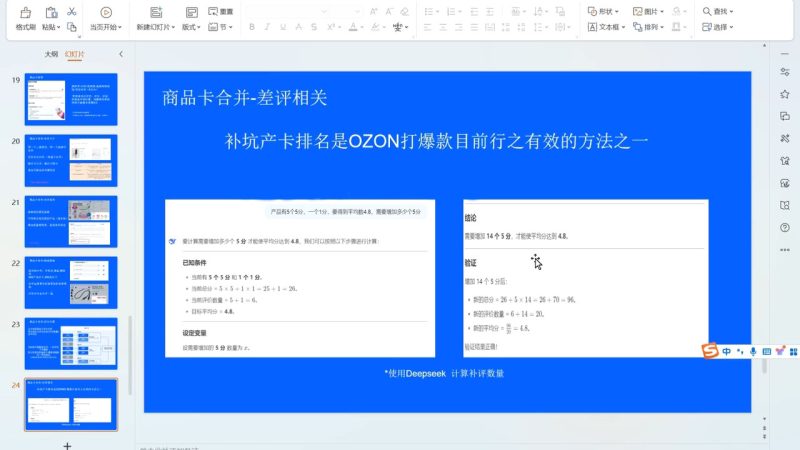Select slide 21 thumbnail
This screenshot has height=450, width=800.
[x=71, y=221]
